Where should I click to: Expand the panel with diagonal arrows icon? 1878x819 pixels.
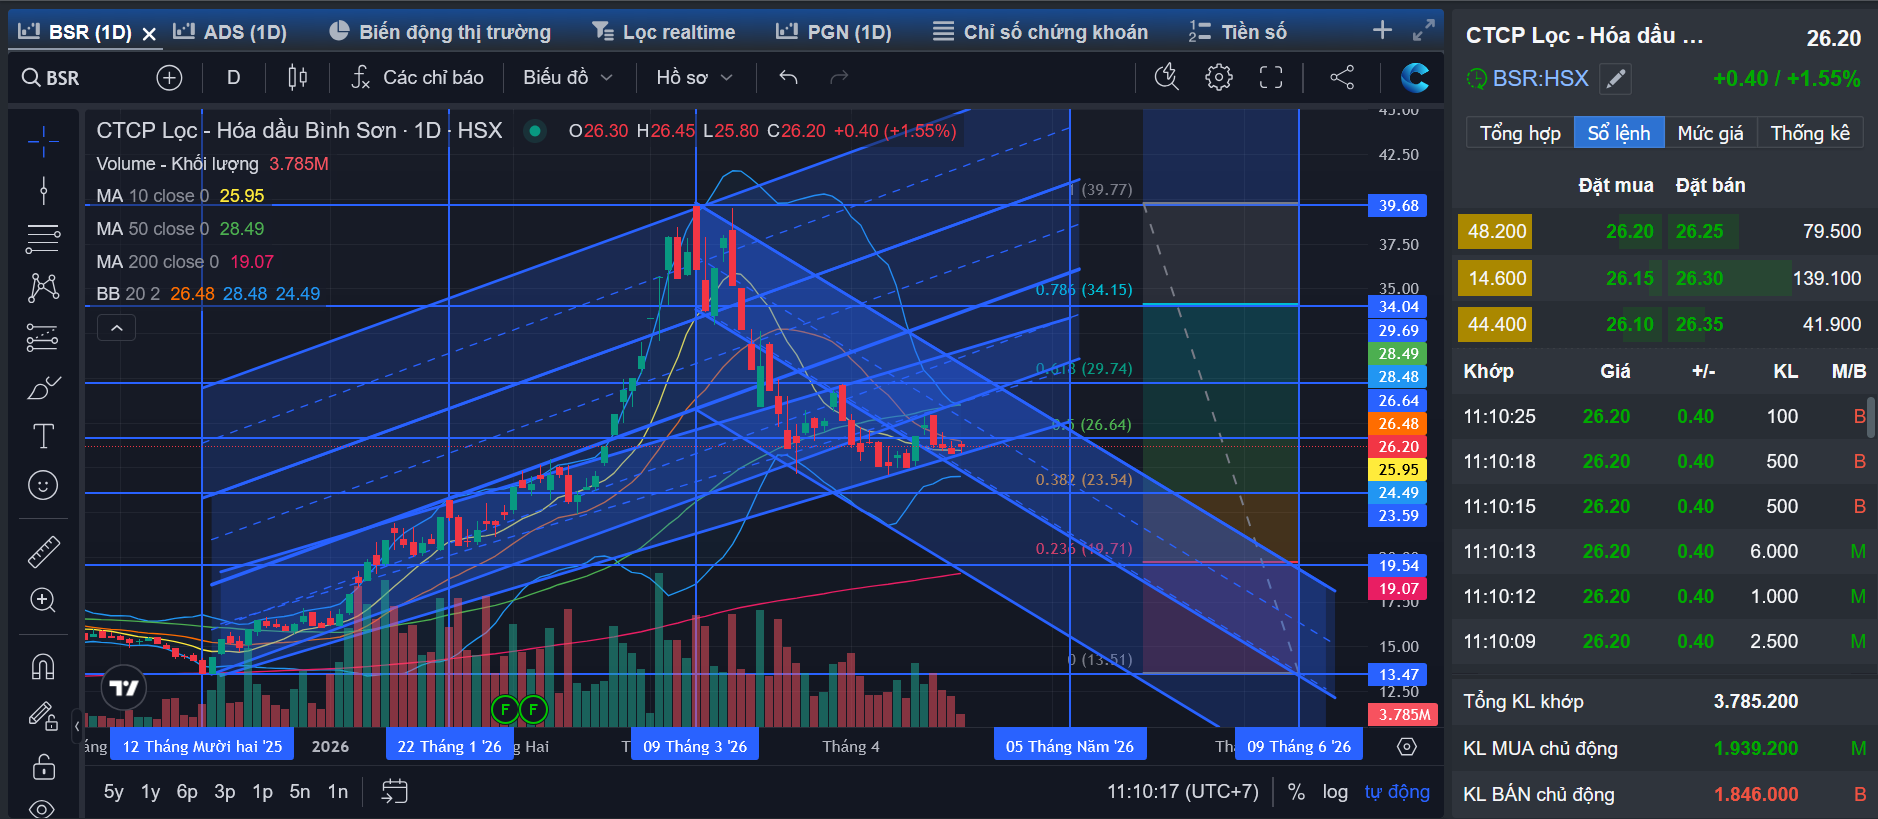point(1424,31)
